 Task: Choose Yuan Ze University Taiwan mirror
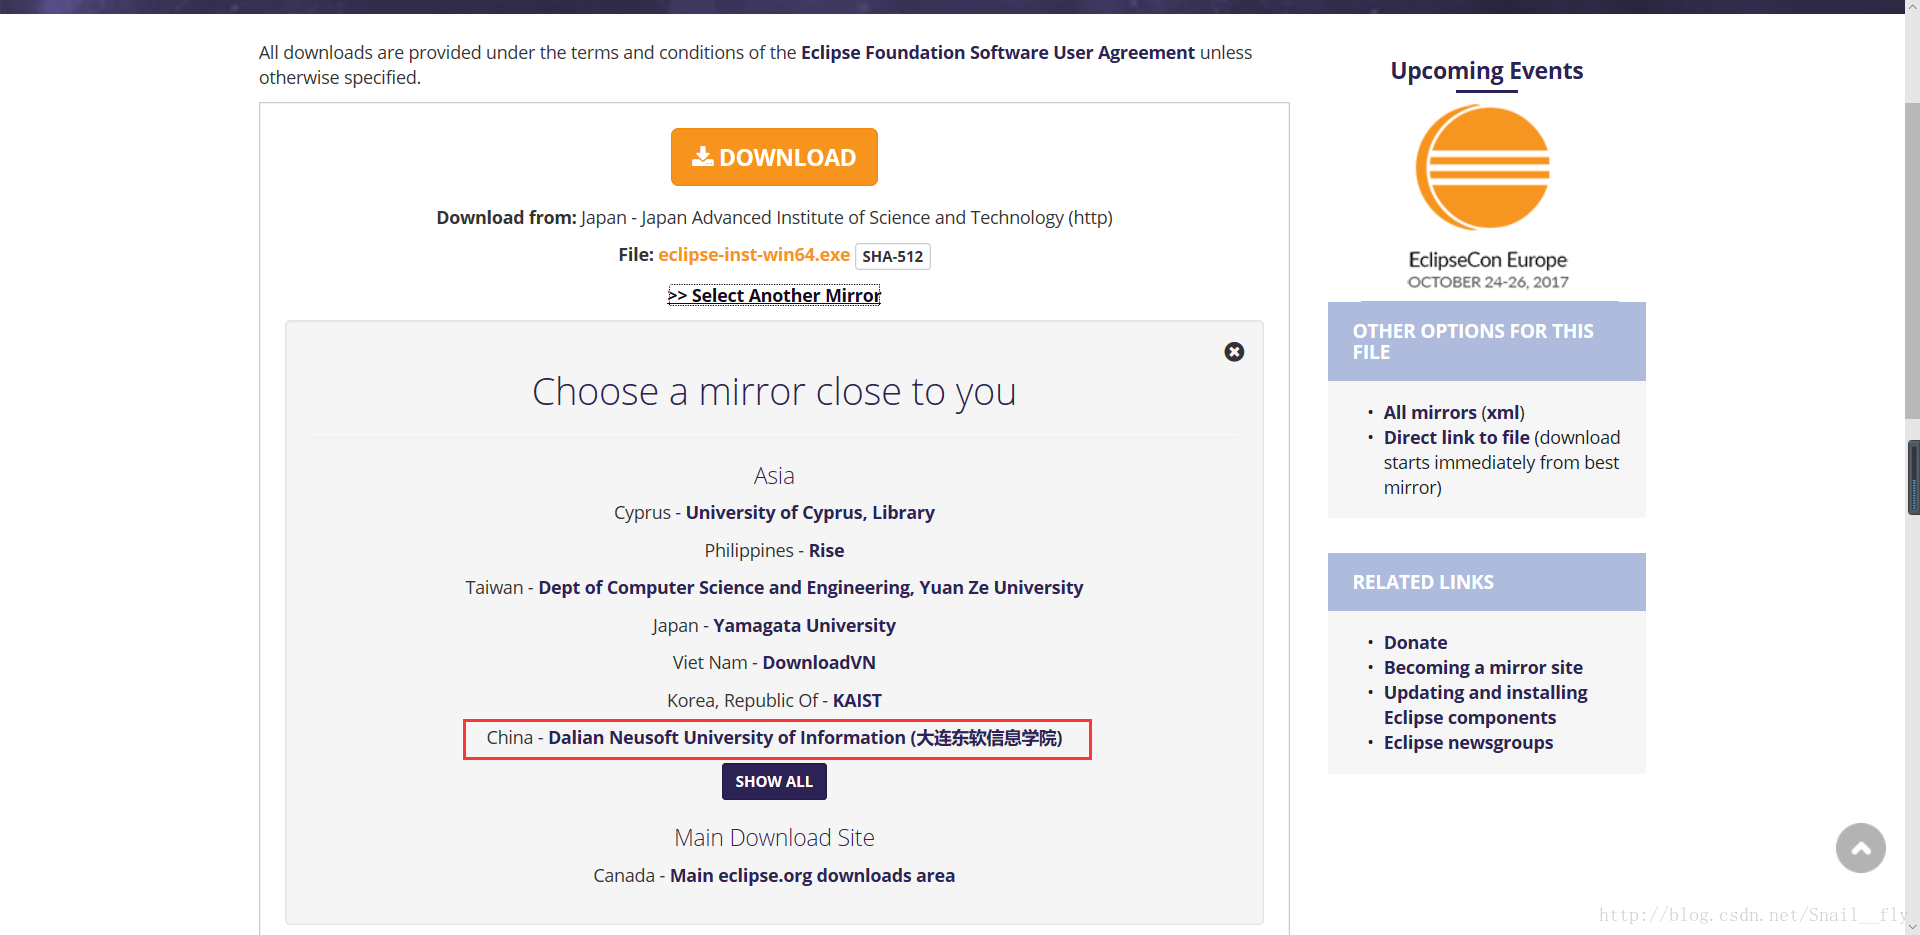tap(811, 588)
